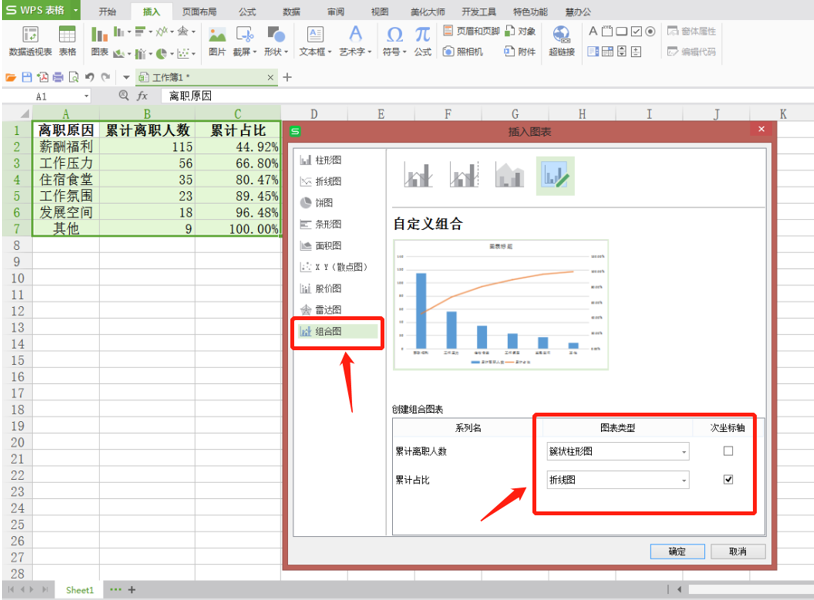Click the formula bar showing 离职原因
This screenshot has height=600, width=814.
click(x=485, y=96)
